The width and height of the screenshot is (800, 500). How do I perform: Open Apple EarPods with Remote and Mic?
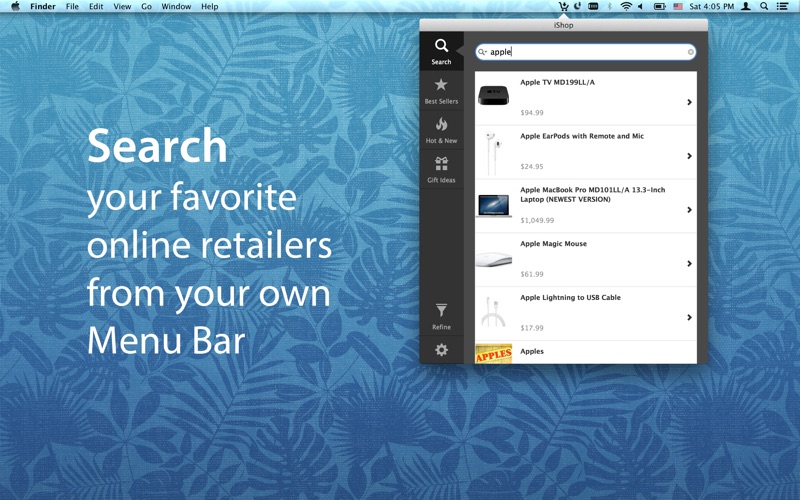(586, 152)
